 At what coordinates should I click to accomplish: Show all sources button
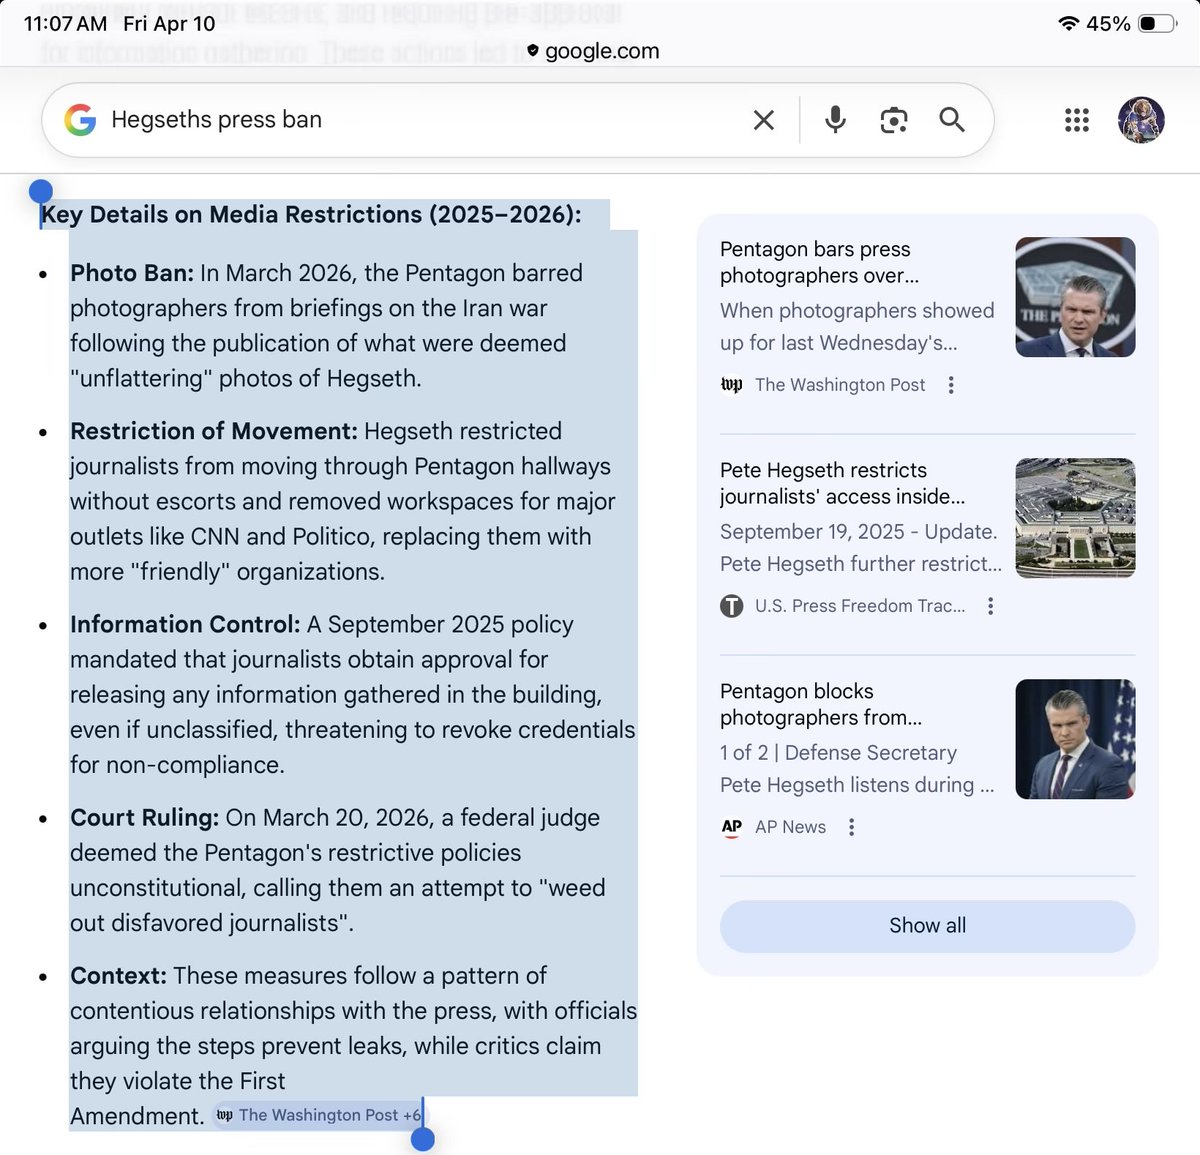(x=927, y=926)
